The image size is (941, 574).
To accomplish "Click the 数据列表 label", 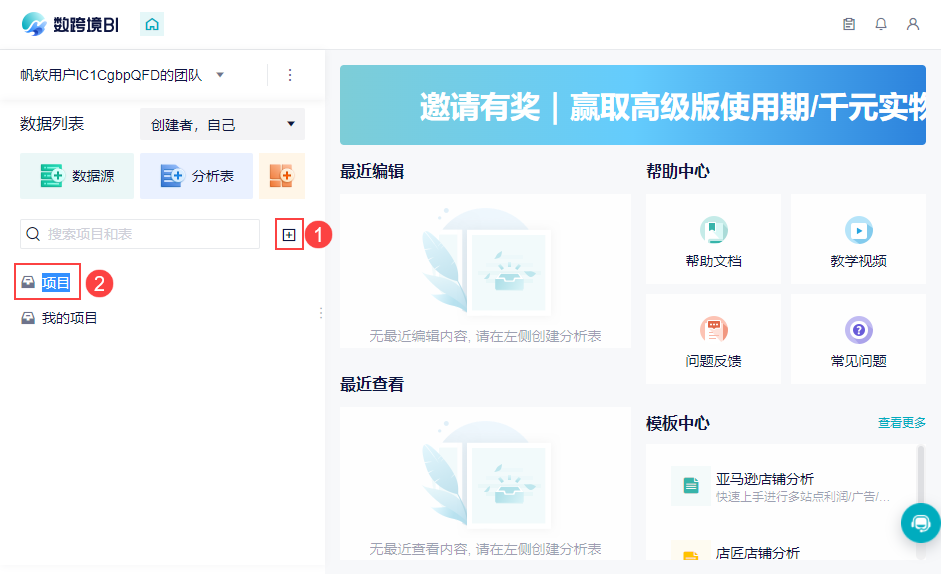I will 52,124.
